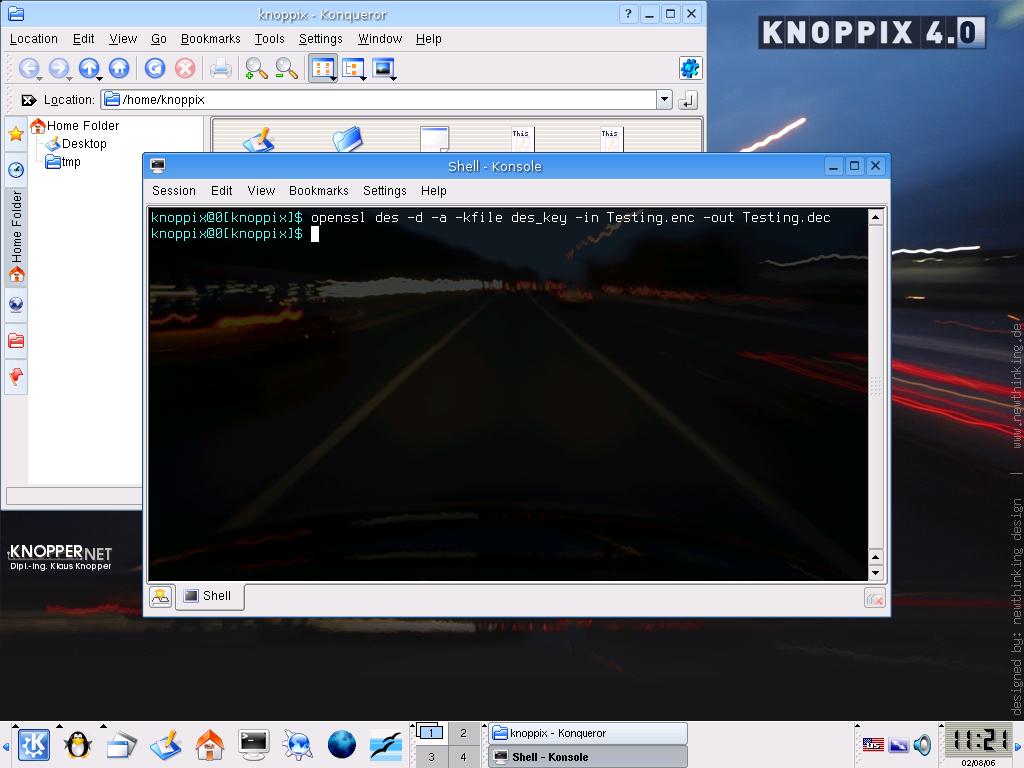Click panel icon right of Tux penguin

click(122, 744)
